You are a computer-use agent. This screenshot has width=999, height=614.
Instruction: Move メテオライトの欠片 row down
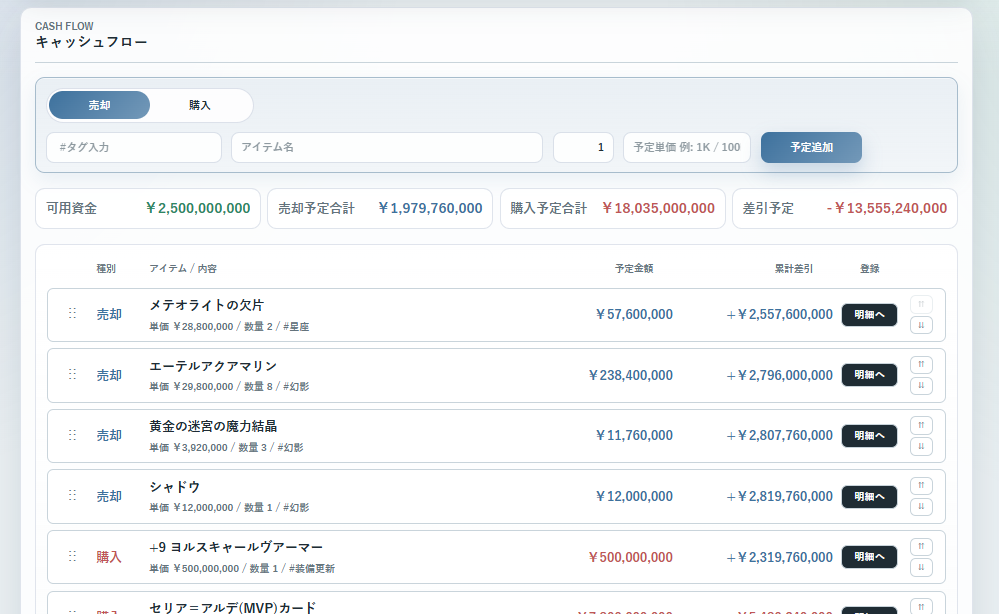coord(921,325)
